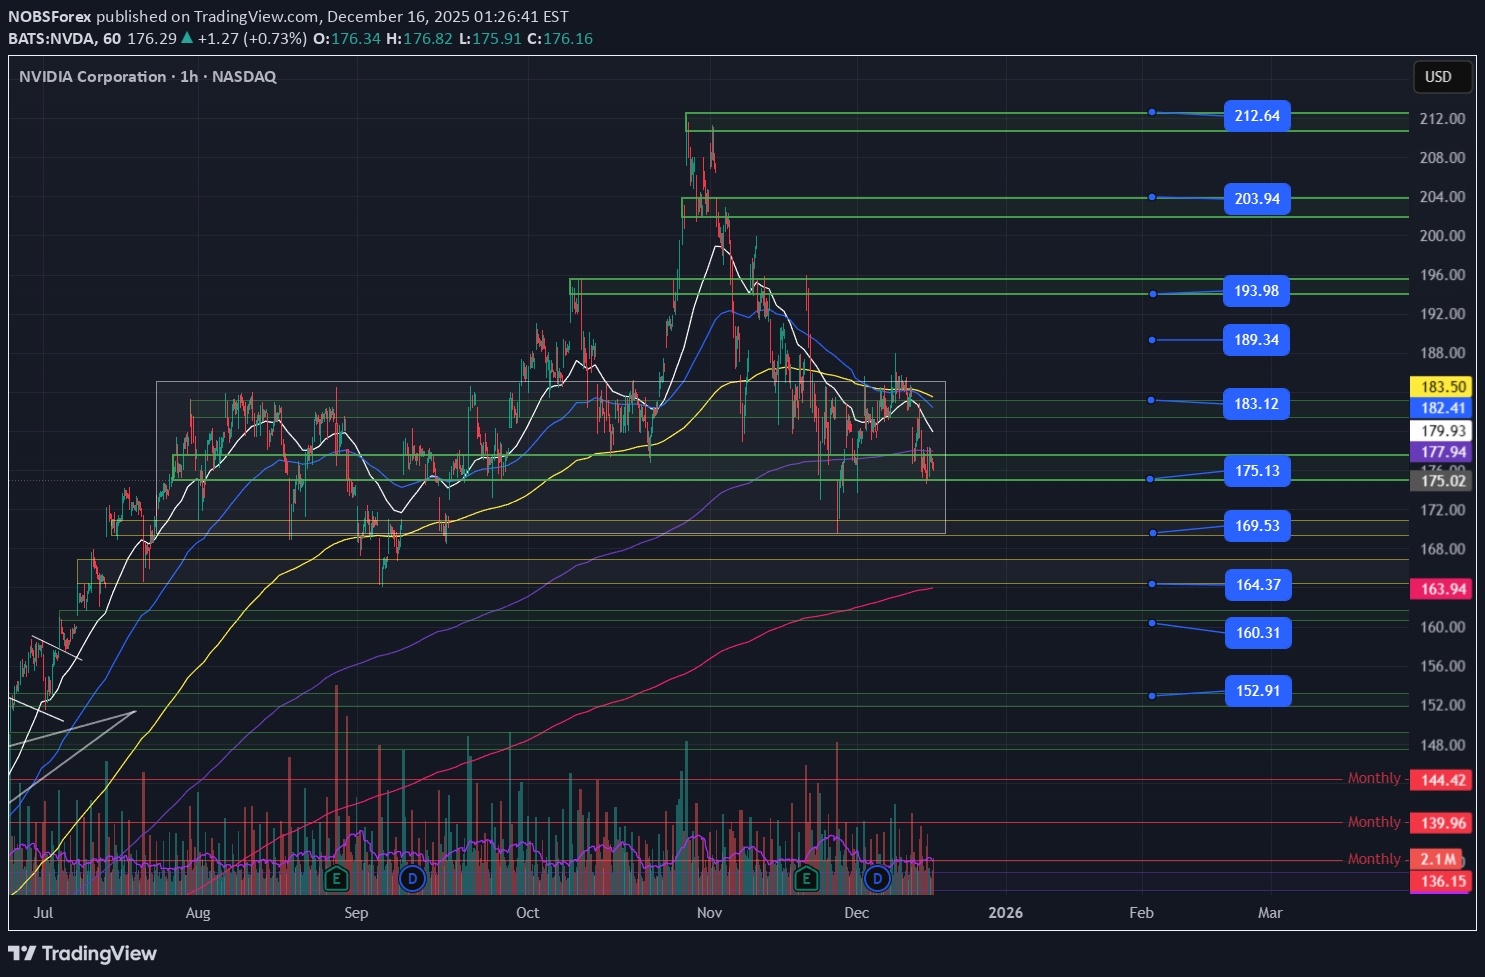Click the September earnings E marker
Image resolution: width=1485 pixels, height=977 pixels.
337,879
